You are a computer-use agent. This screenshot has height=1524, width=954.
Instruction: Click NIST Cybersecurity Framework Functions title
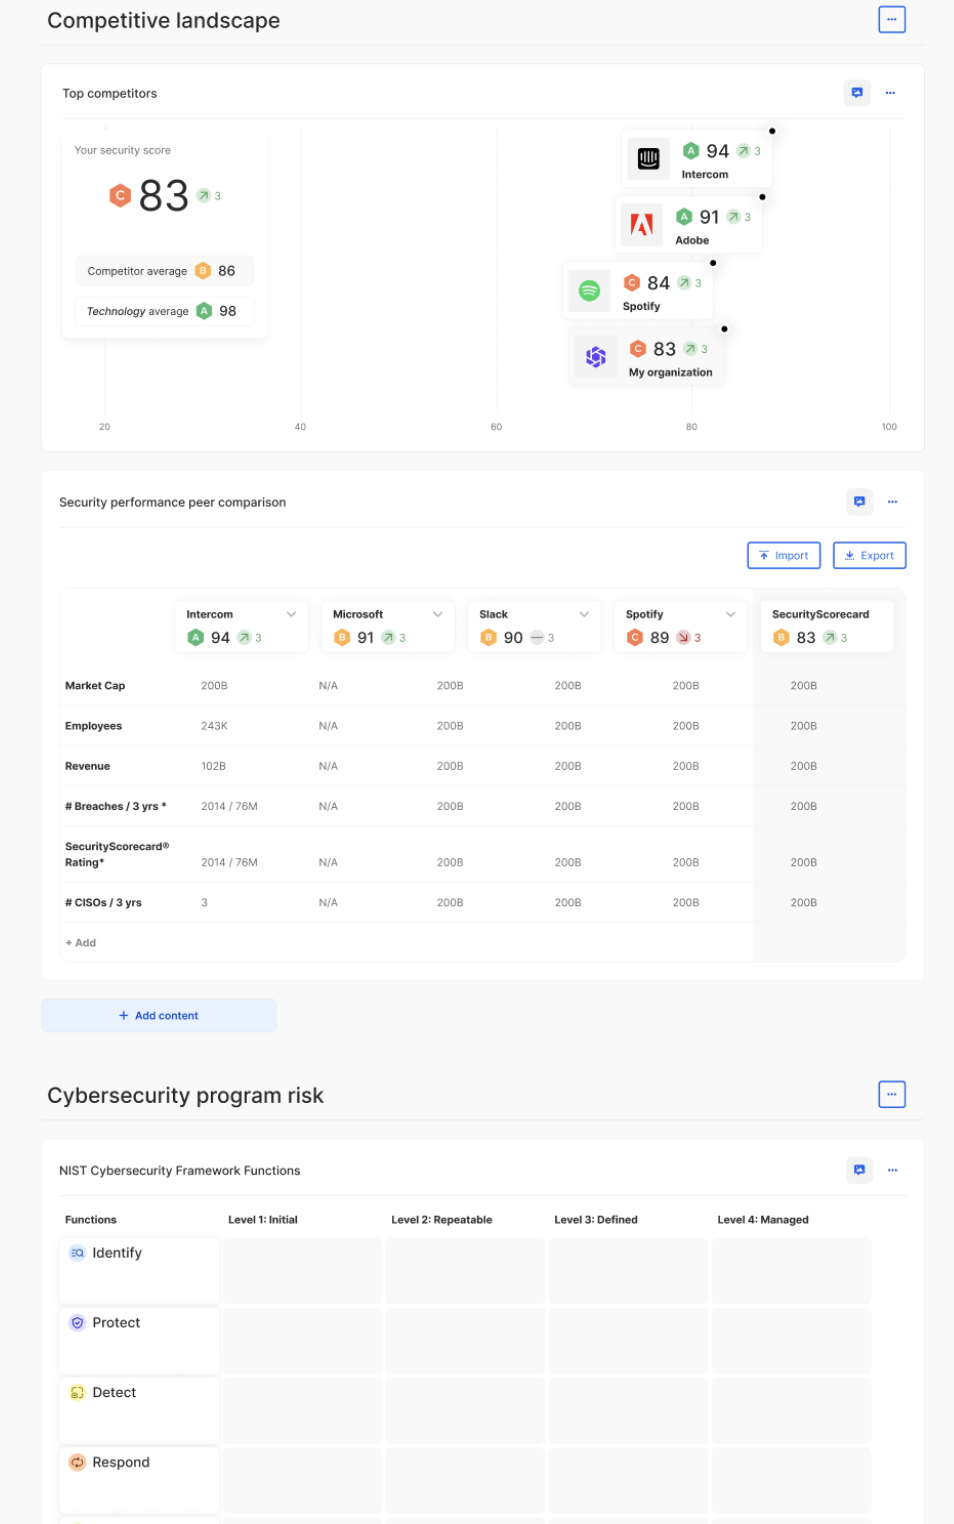pyautogui.click(x=179, y=1170)
